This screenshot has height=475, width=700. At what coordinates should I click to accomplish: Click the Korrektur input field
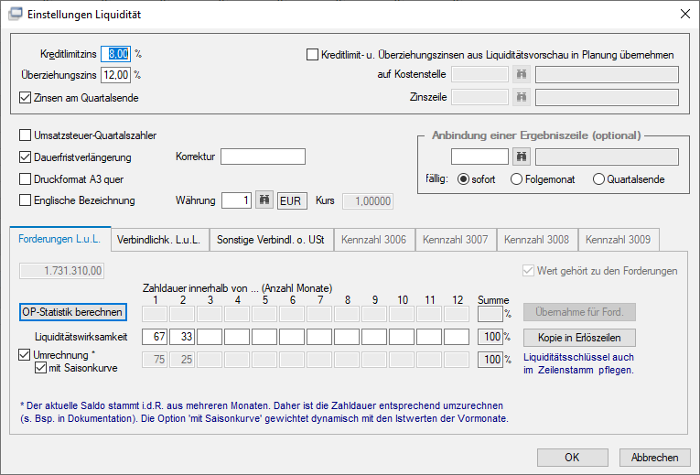coord(263,157)
